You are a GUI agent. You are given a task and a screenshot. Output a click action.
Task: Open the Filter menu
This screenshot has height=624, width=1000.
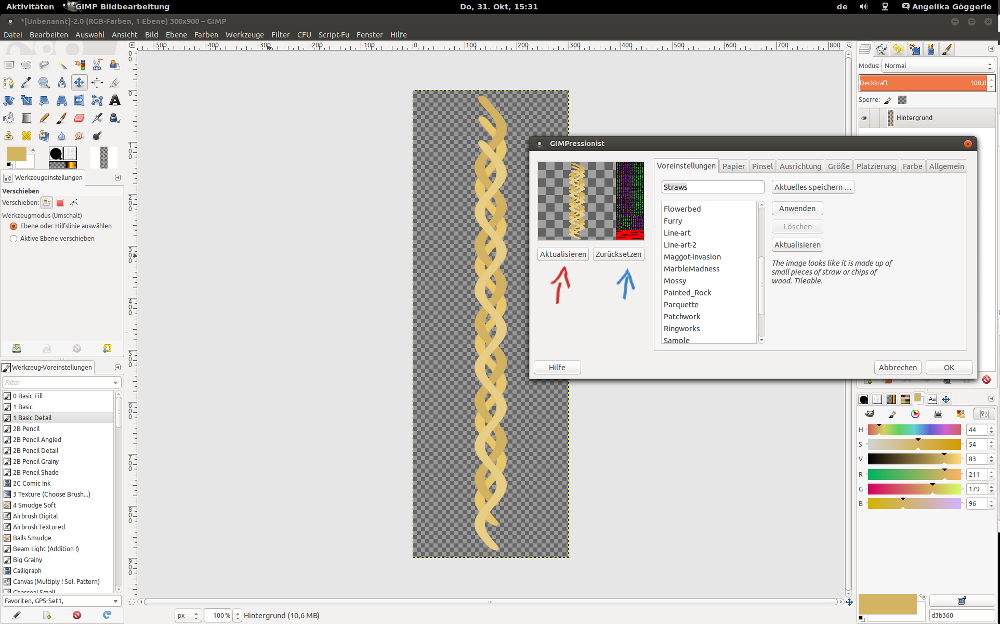279,34
